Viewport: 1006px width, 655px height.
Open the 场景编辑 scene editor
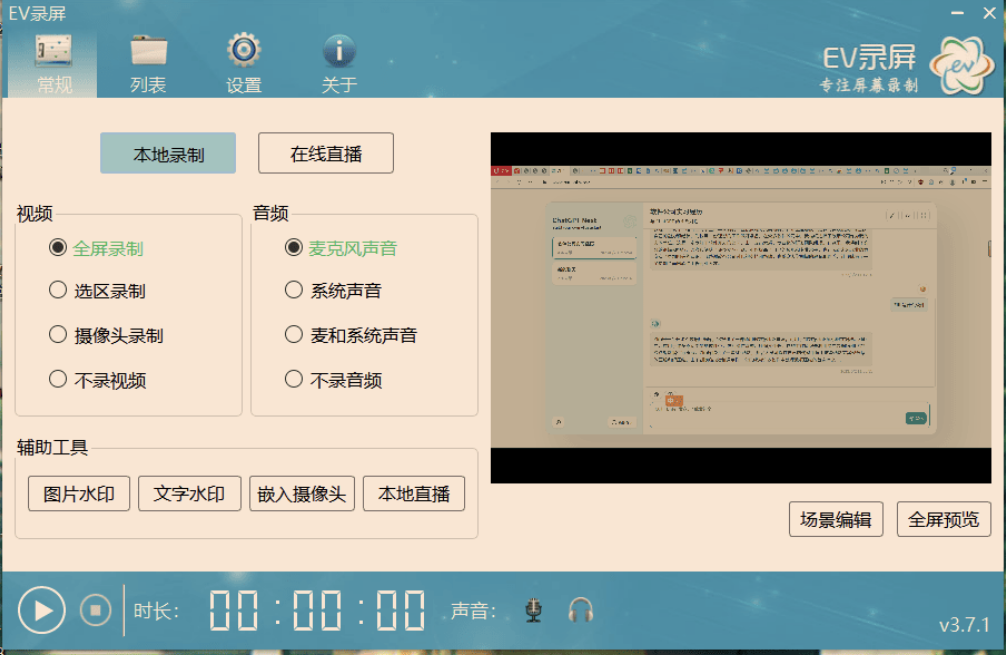(838, 520)
